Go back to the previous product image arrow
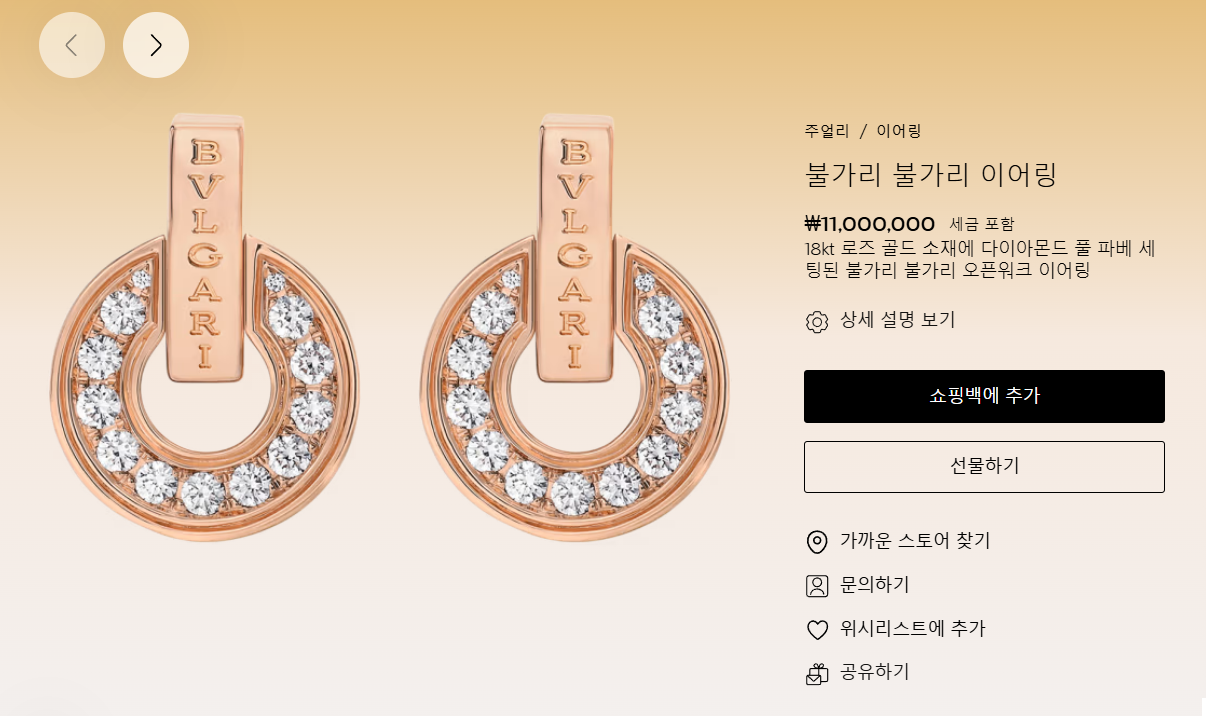Screen dimensions: 1206x716 click(72, 45)
